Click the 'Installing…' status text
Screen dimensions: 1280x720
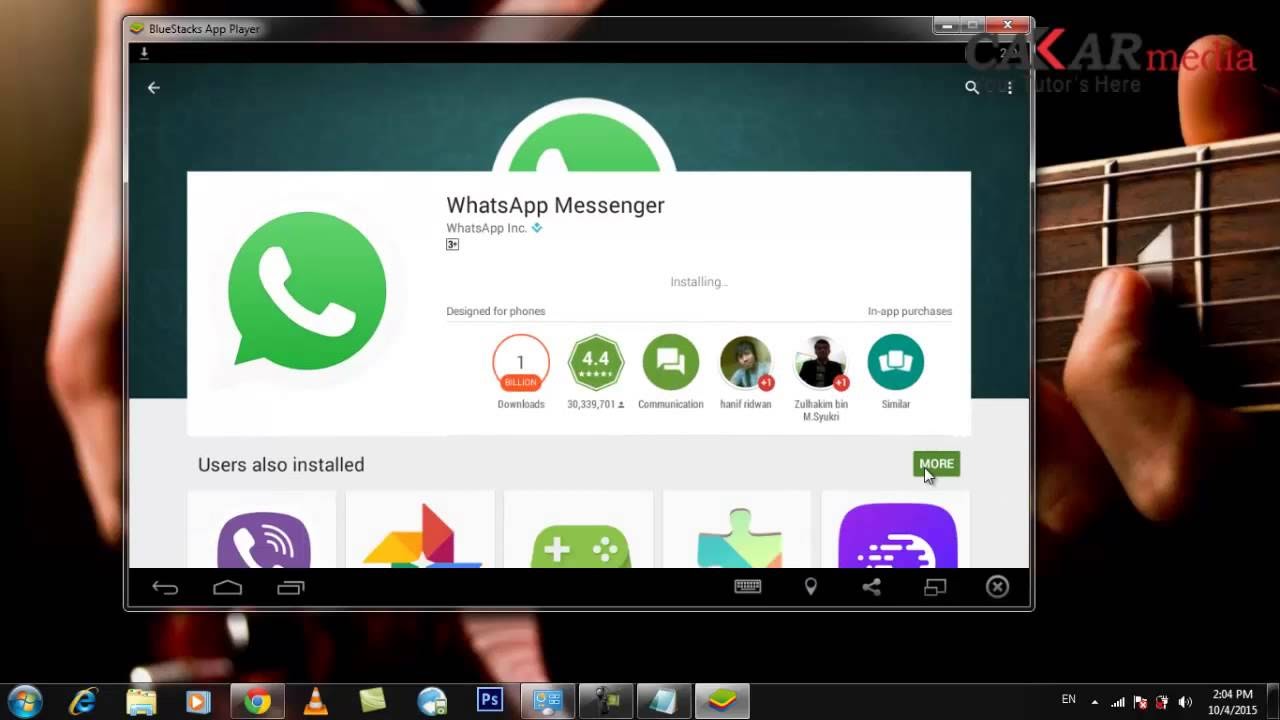point(699,282)
